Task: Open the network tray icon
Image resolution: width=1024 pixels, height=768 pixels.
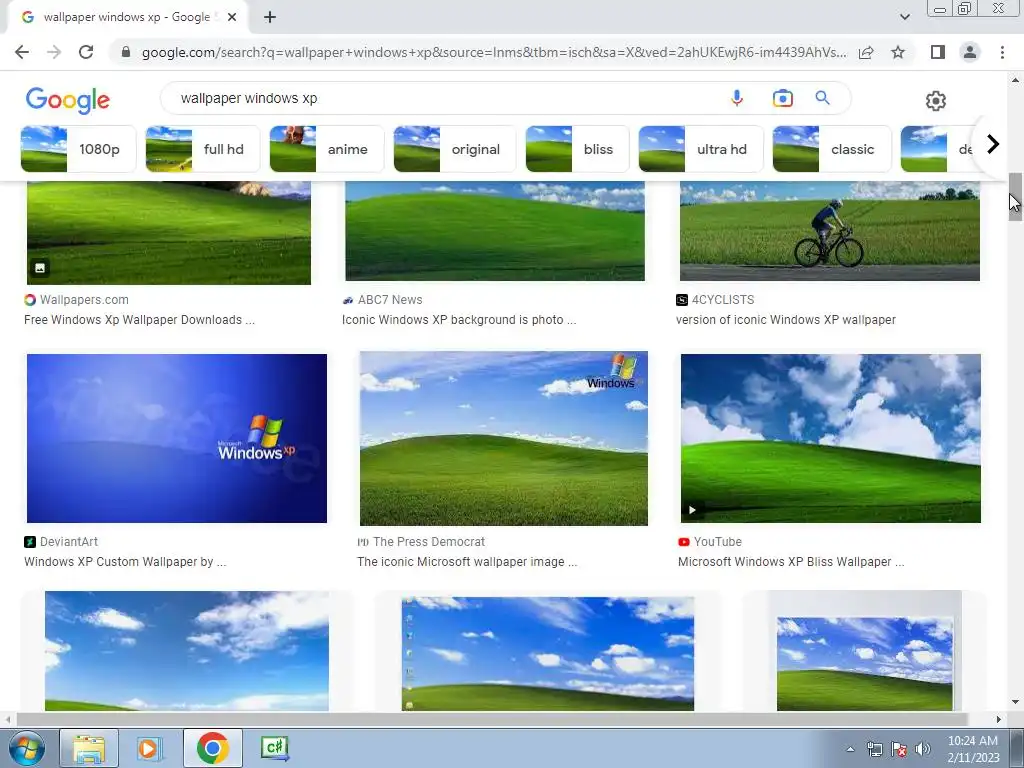Action: pyautogui.click(x=874, y=749)
